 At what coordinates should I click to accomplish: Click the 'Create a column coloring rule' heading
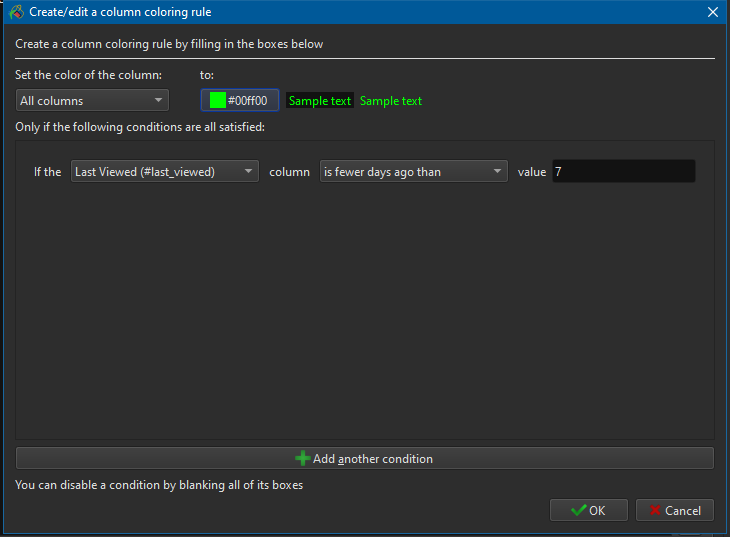coord(169,44)
